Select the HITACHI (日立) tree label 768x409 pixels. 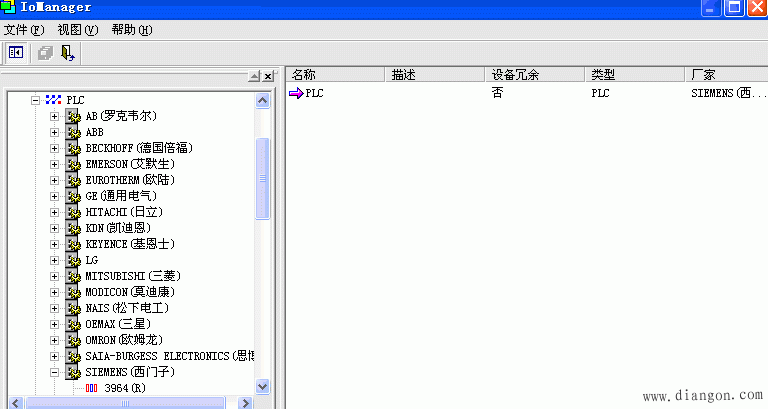click(x=124, y=212)
